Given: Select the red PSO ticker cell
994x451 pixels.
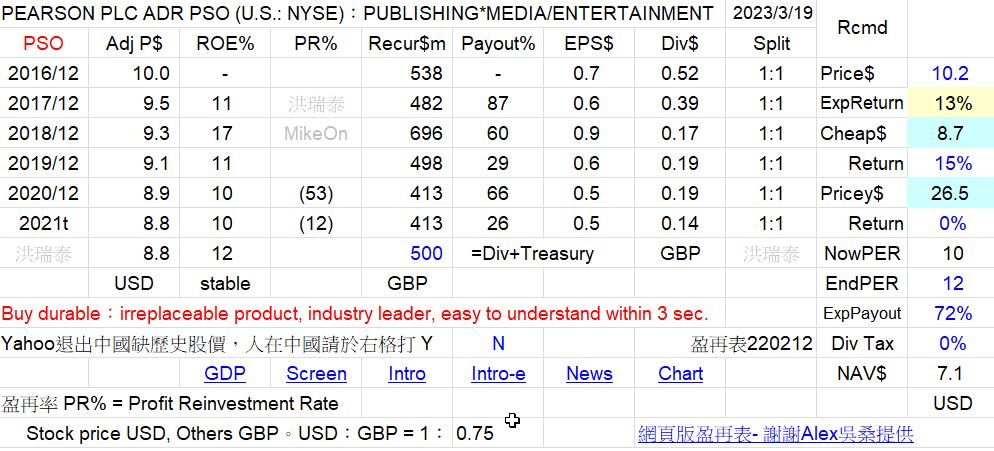Looking at the screenshot, I should pyautogui.click(x=44, y=43).
